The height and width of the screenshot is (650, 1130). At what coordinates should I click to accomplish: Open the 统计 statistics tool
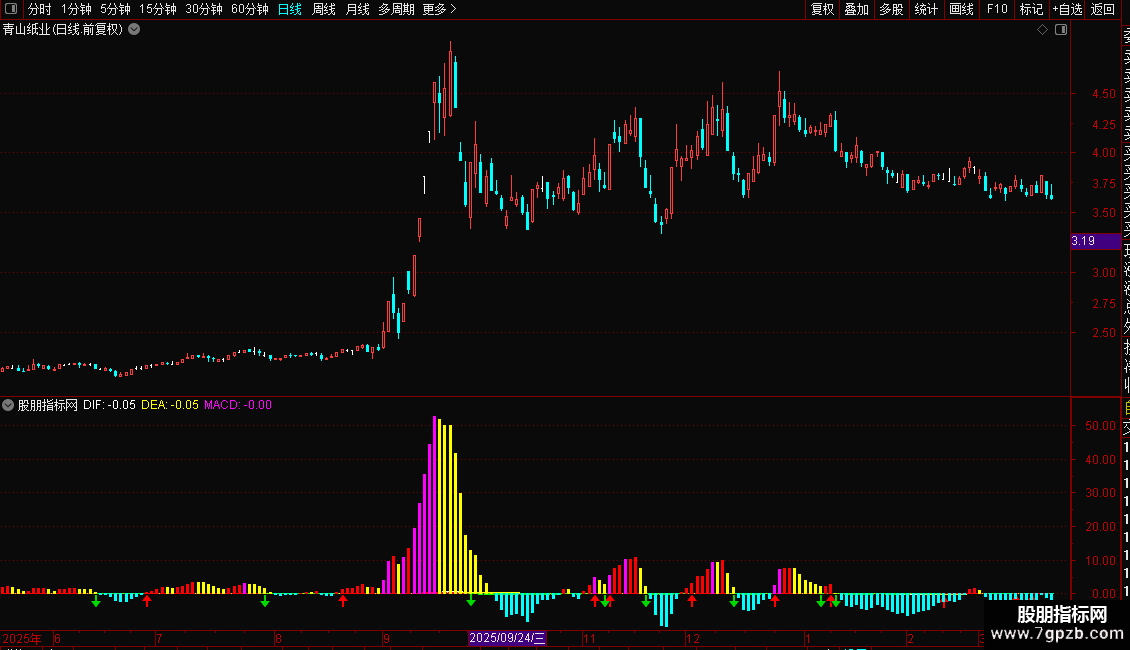[926, 9]
